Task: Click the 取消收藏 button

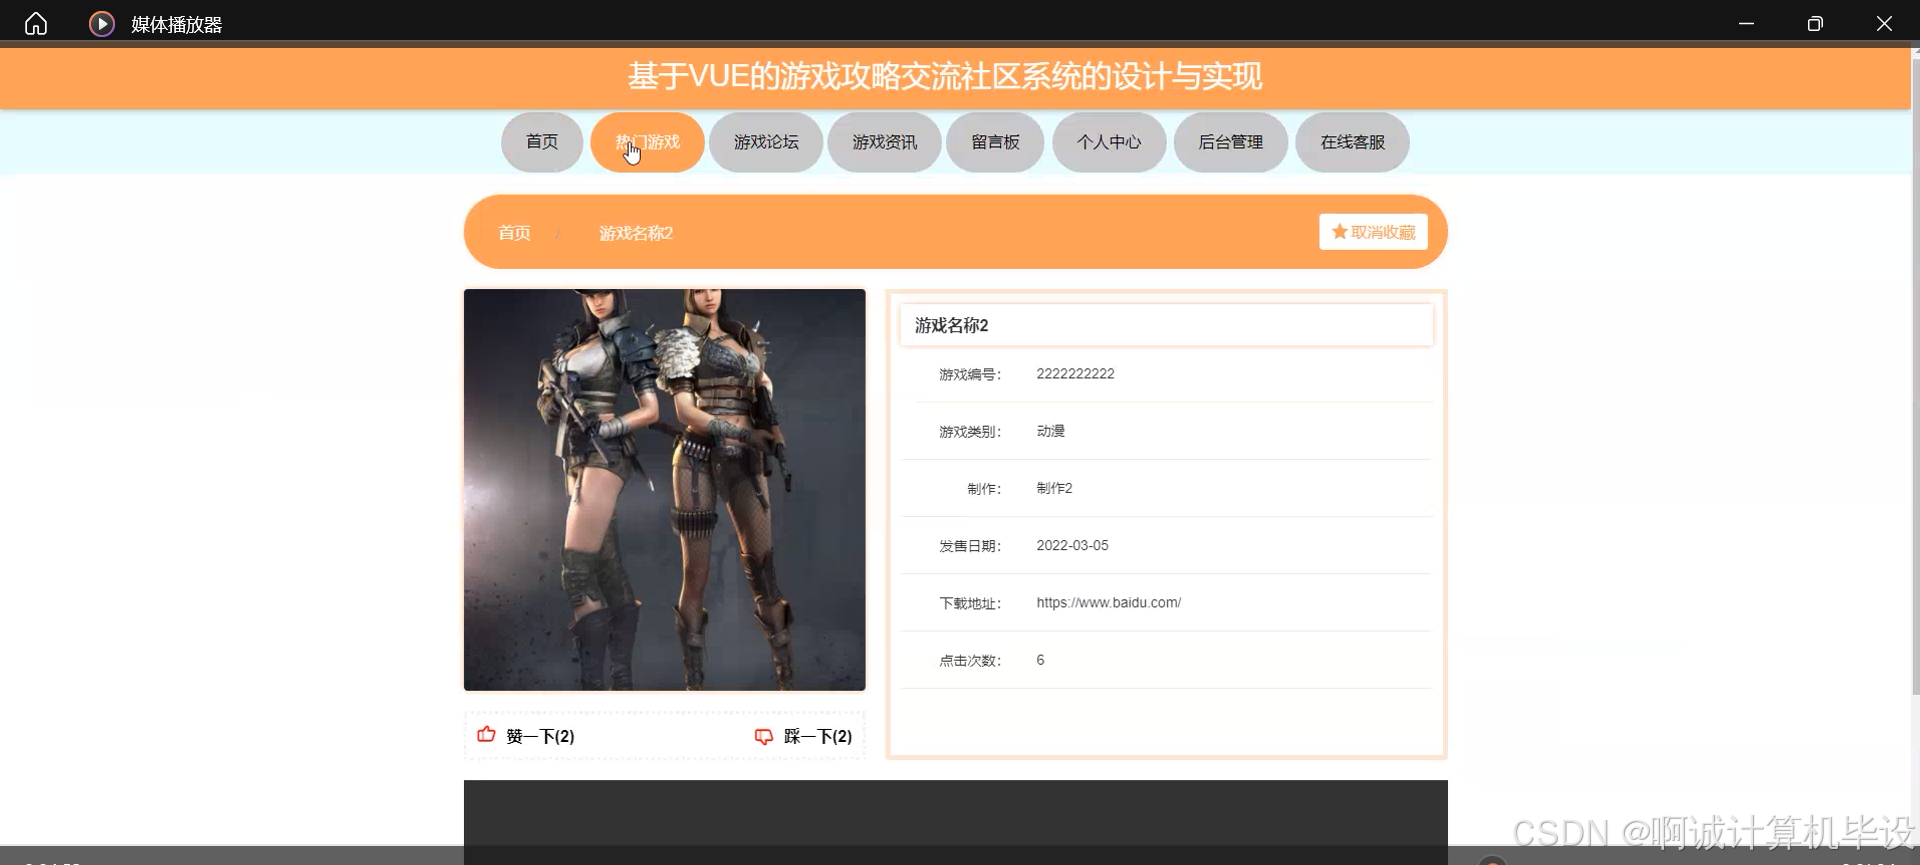Action: click(x=1373, y=232)
